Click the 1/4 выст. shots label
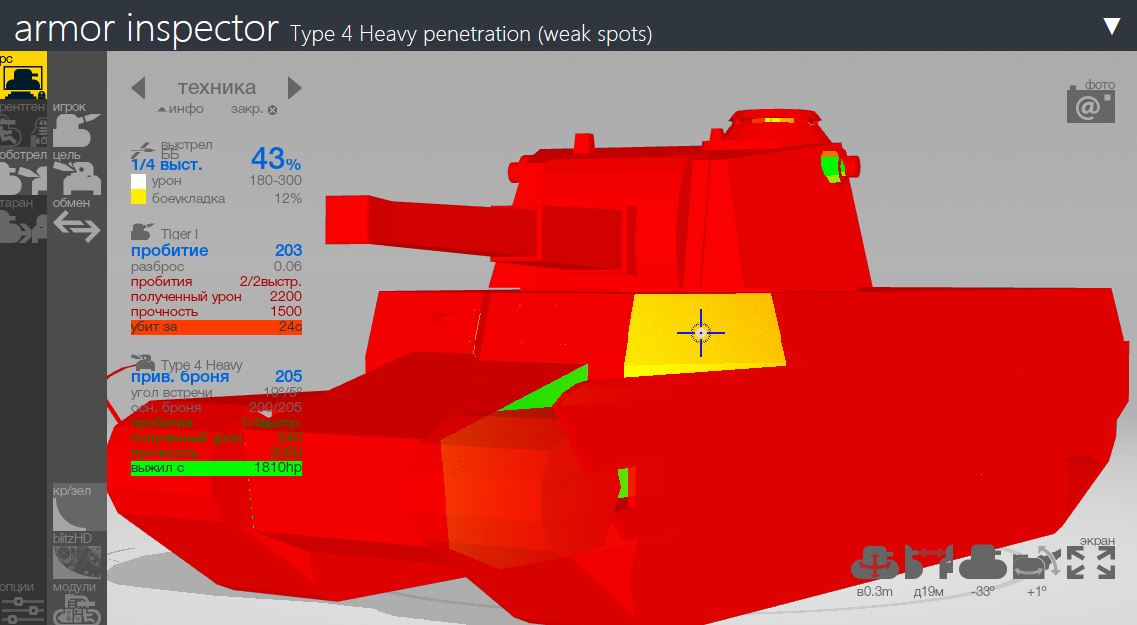The image size is (1137, 625). pos(167,165)
